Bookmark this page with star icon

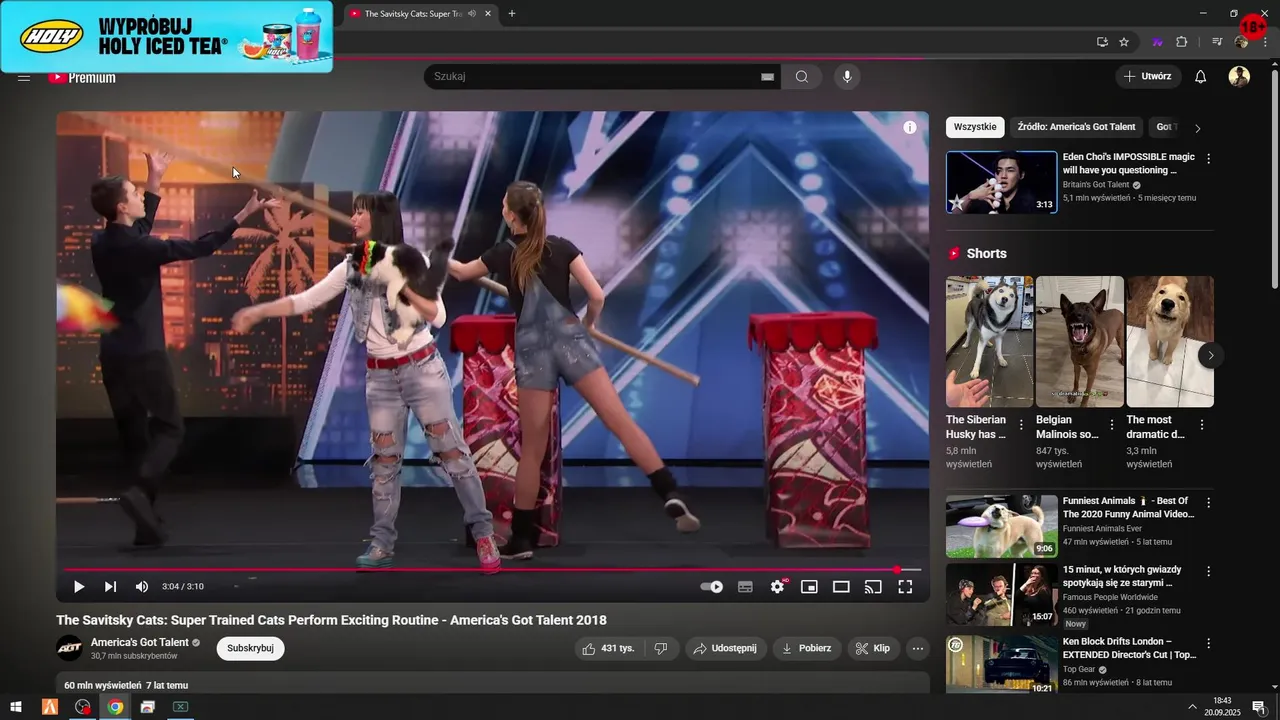tap(1124, 42)
